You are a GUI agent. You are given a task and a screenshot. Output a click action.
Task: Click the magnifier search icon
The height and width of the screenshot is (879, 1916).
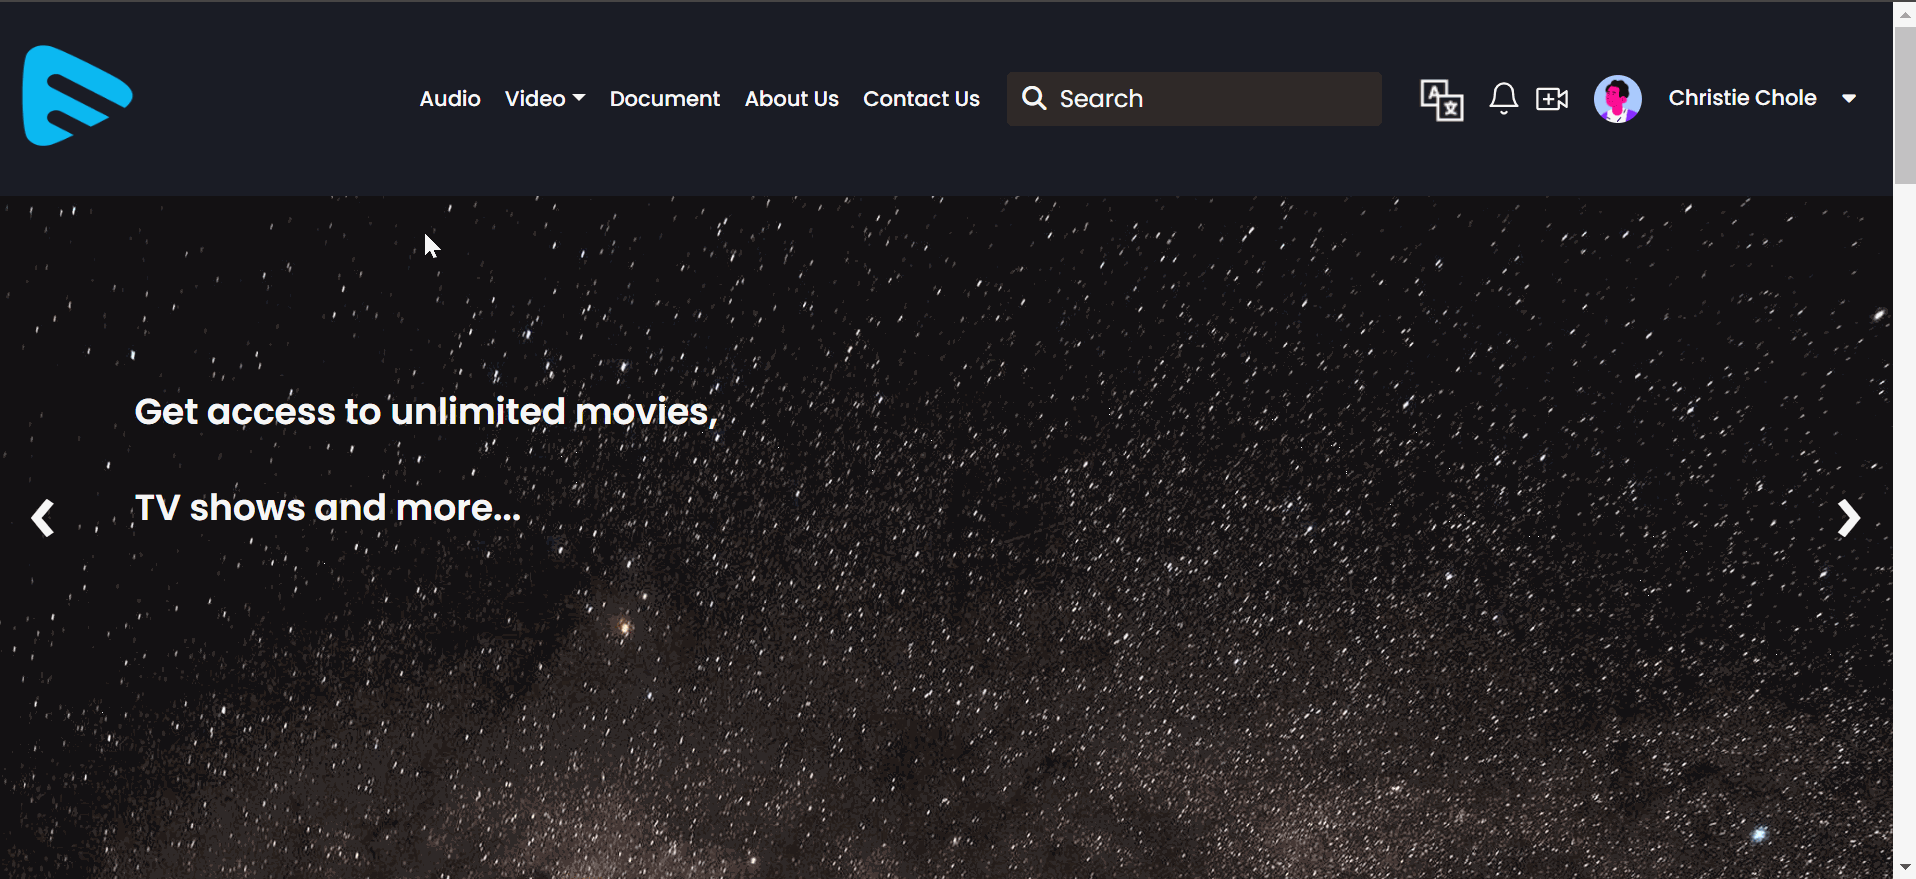1034,98
